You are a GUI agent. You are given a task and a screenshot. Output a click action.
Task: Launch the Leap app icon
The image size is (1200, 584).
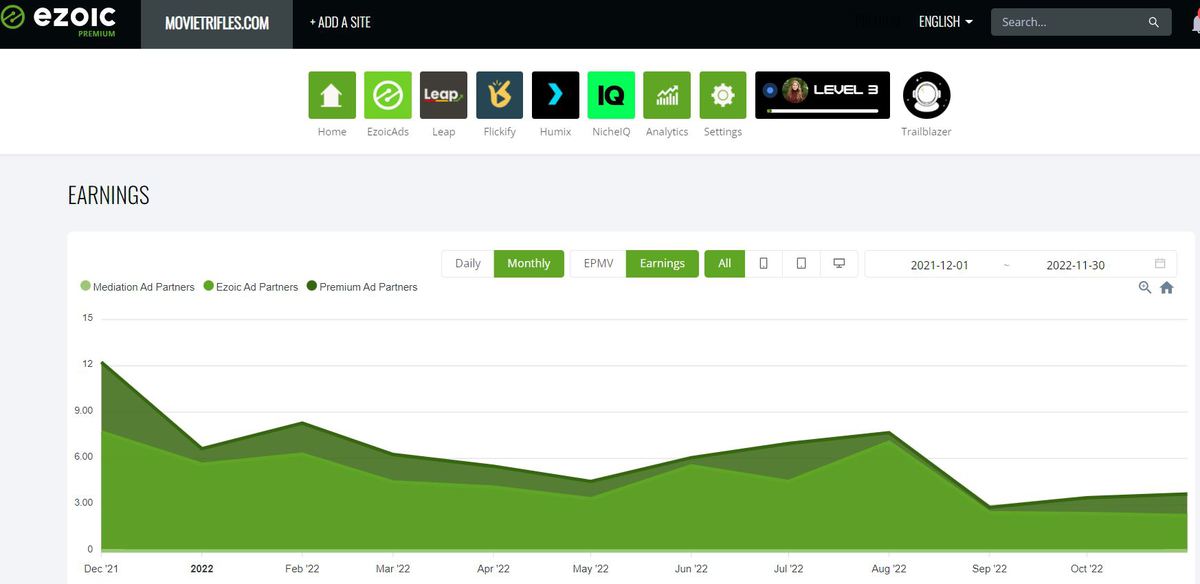pyautogui.click(x=444, y=95)
